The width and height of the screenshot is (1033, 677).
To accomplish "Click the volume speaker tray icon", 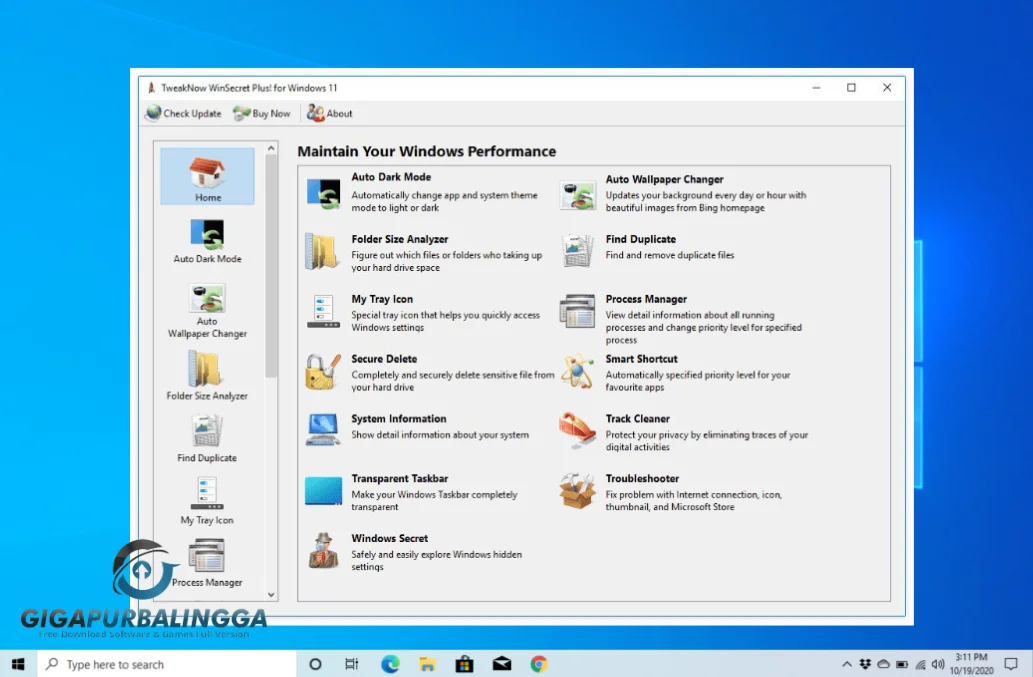I will coord(938,664).
